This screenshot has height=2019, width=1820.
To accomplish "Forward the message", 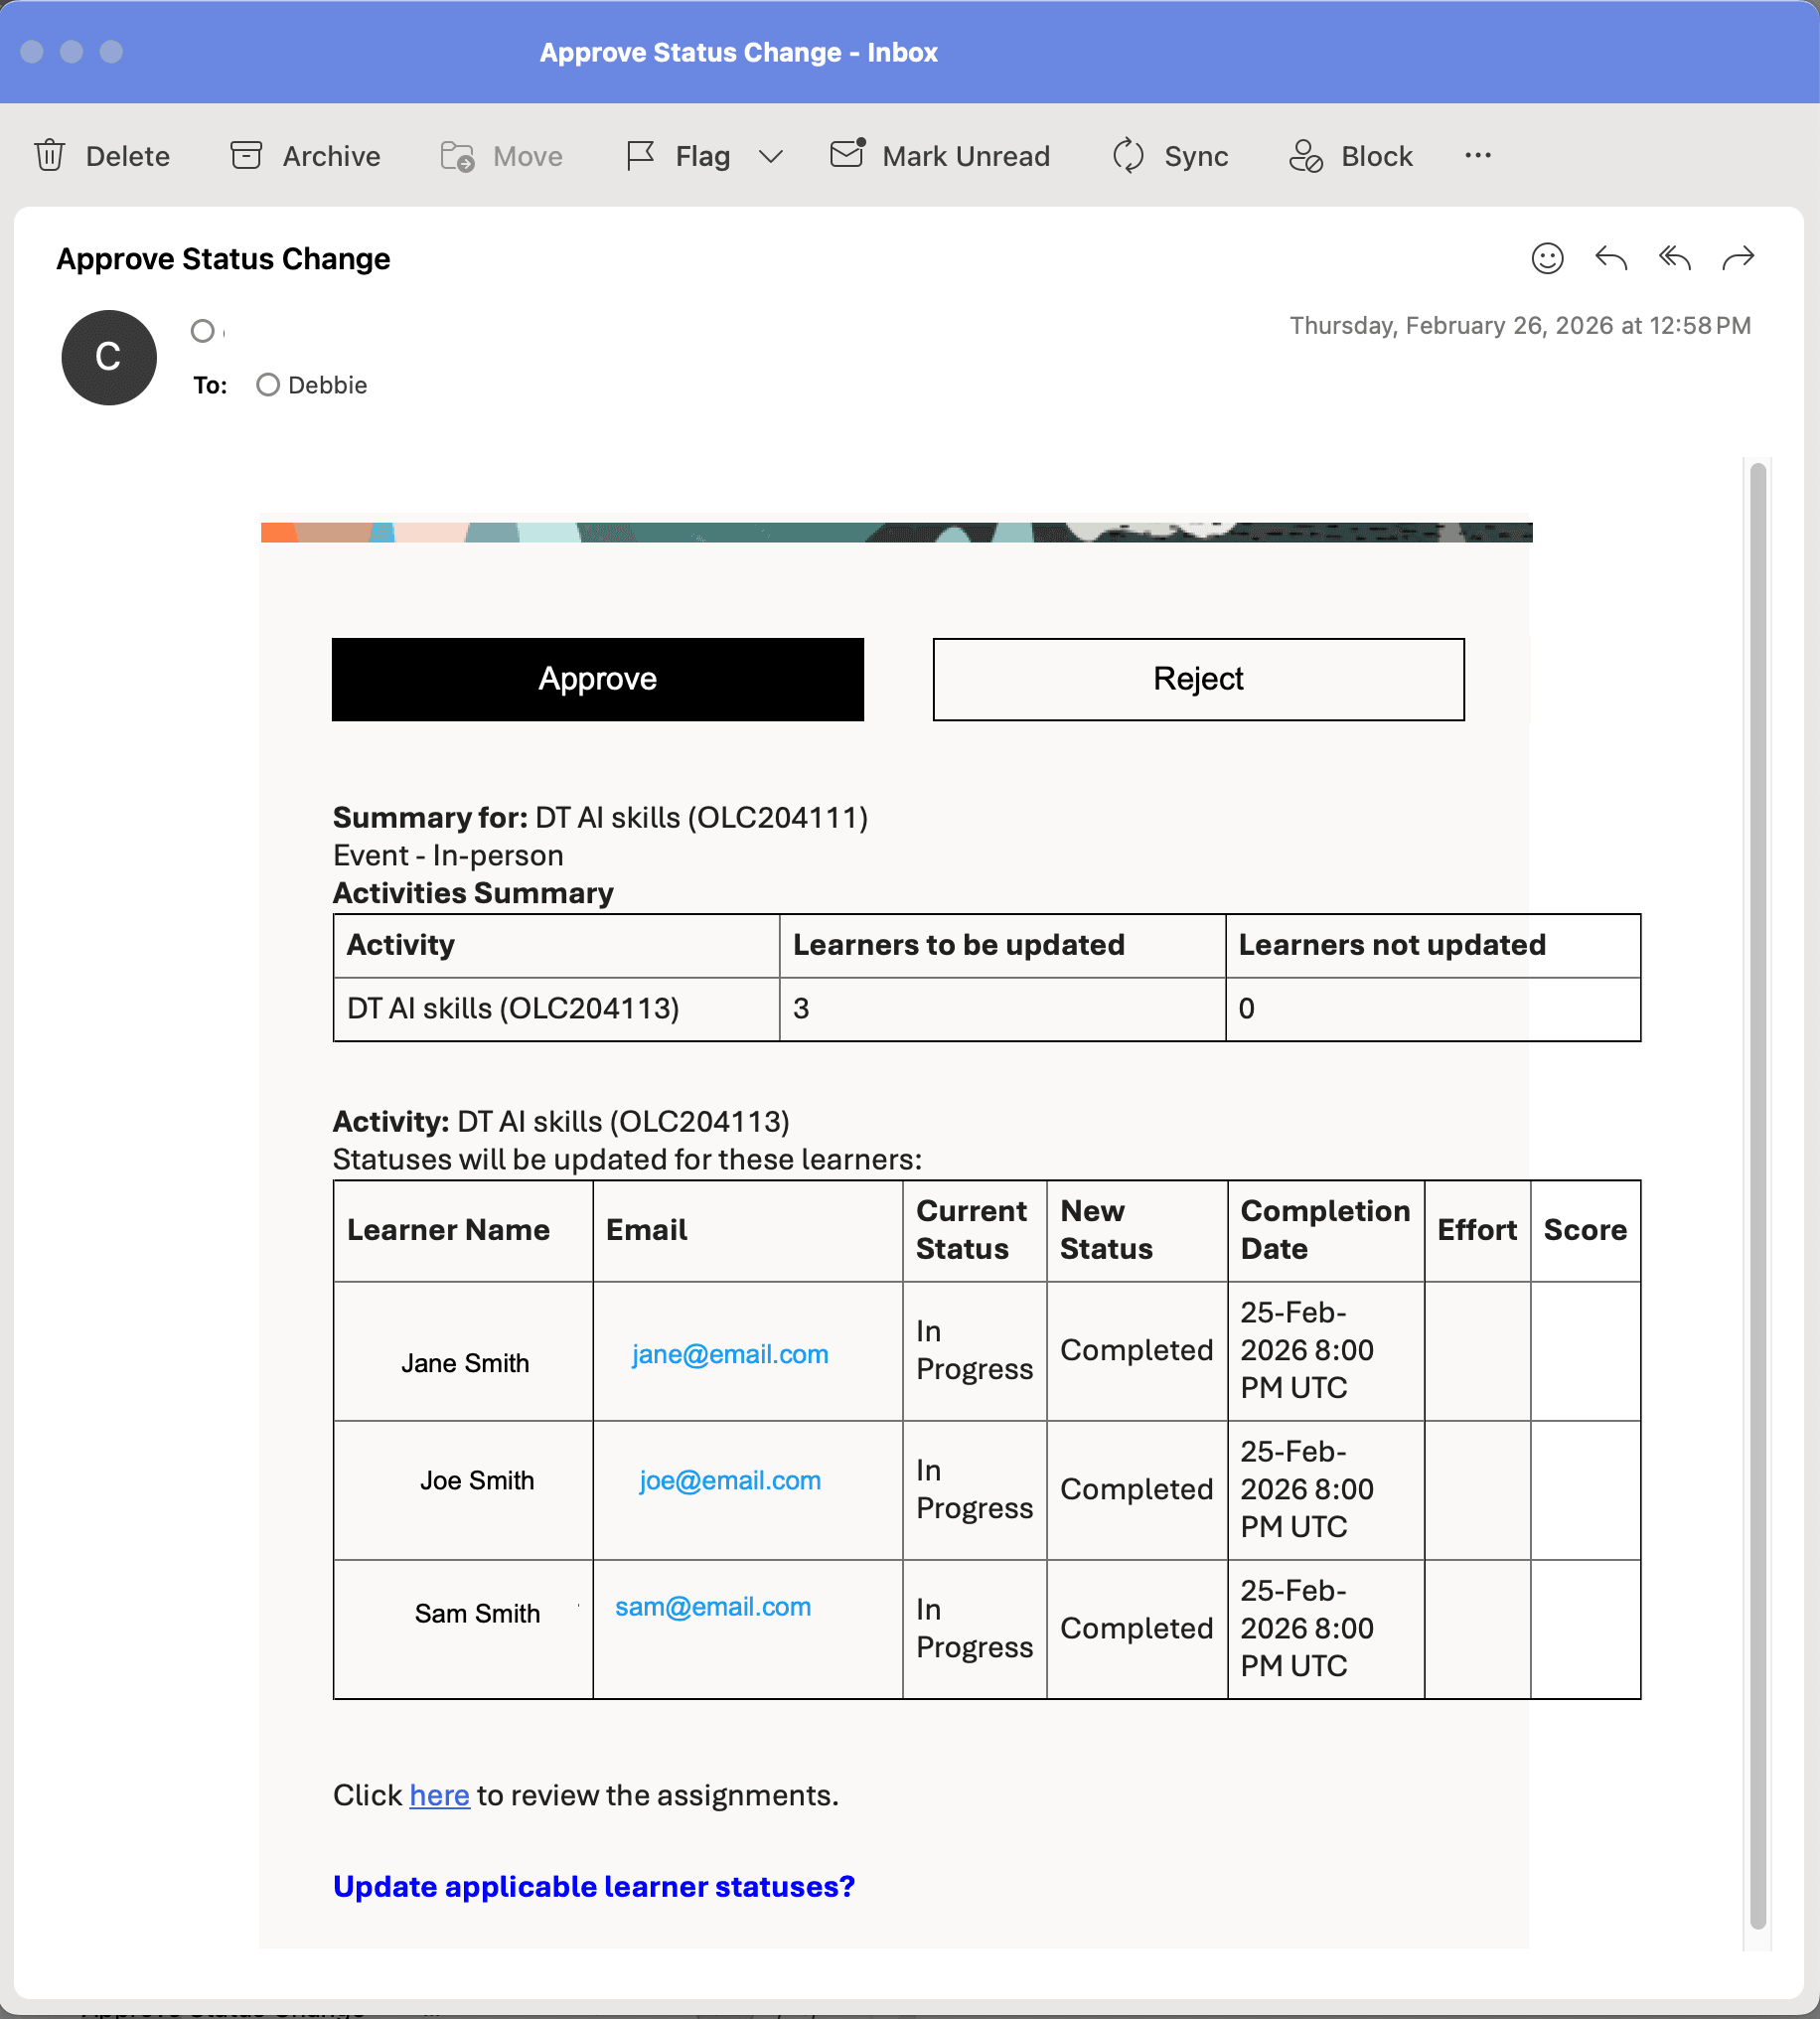I will (1738, 257).
